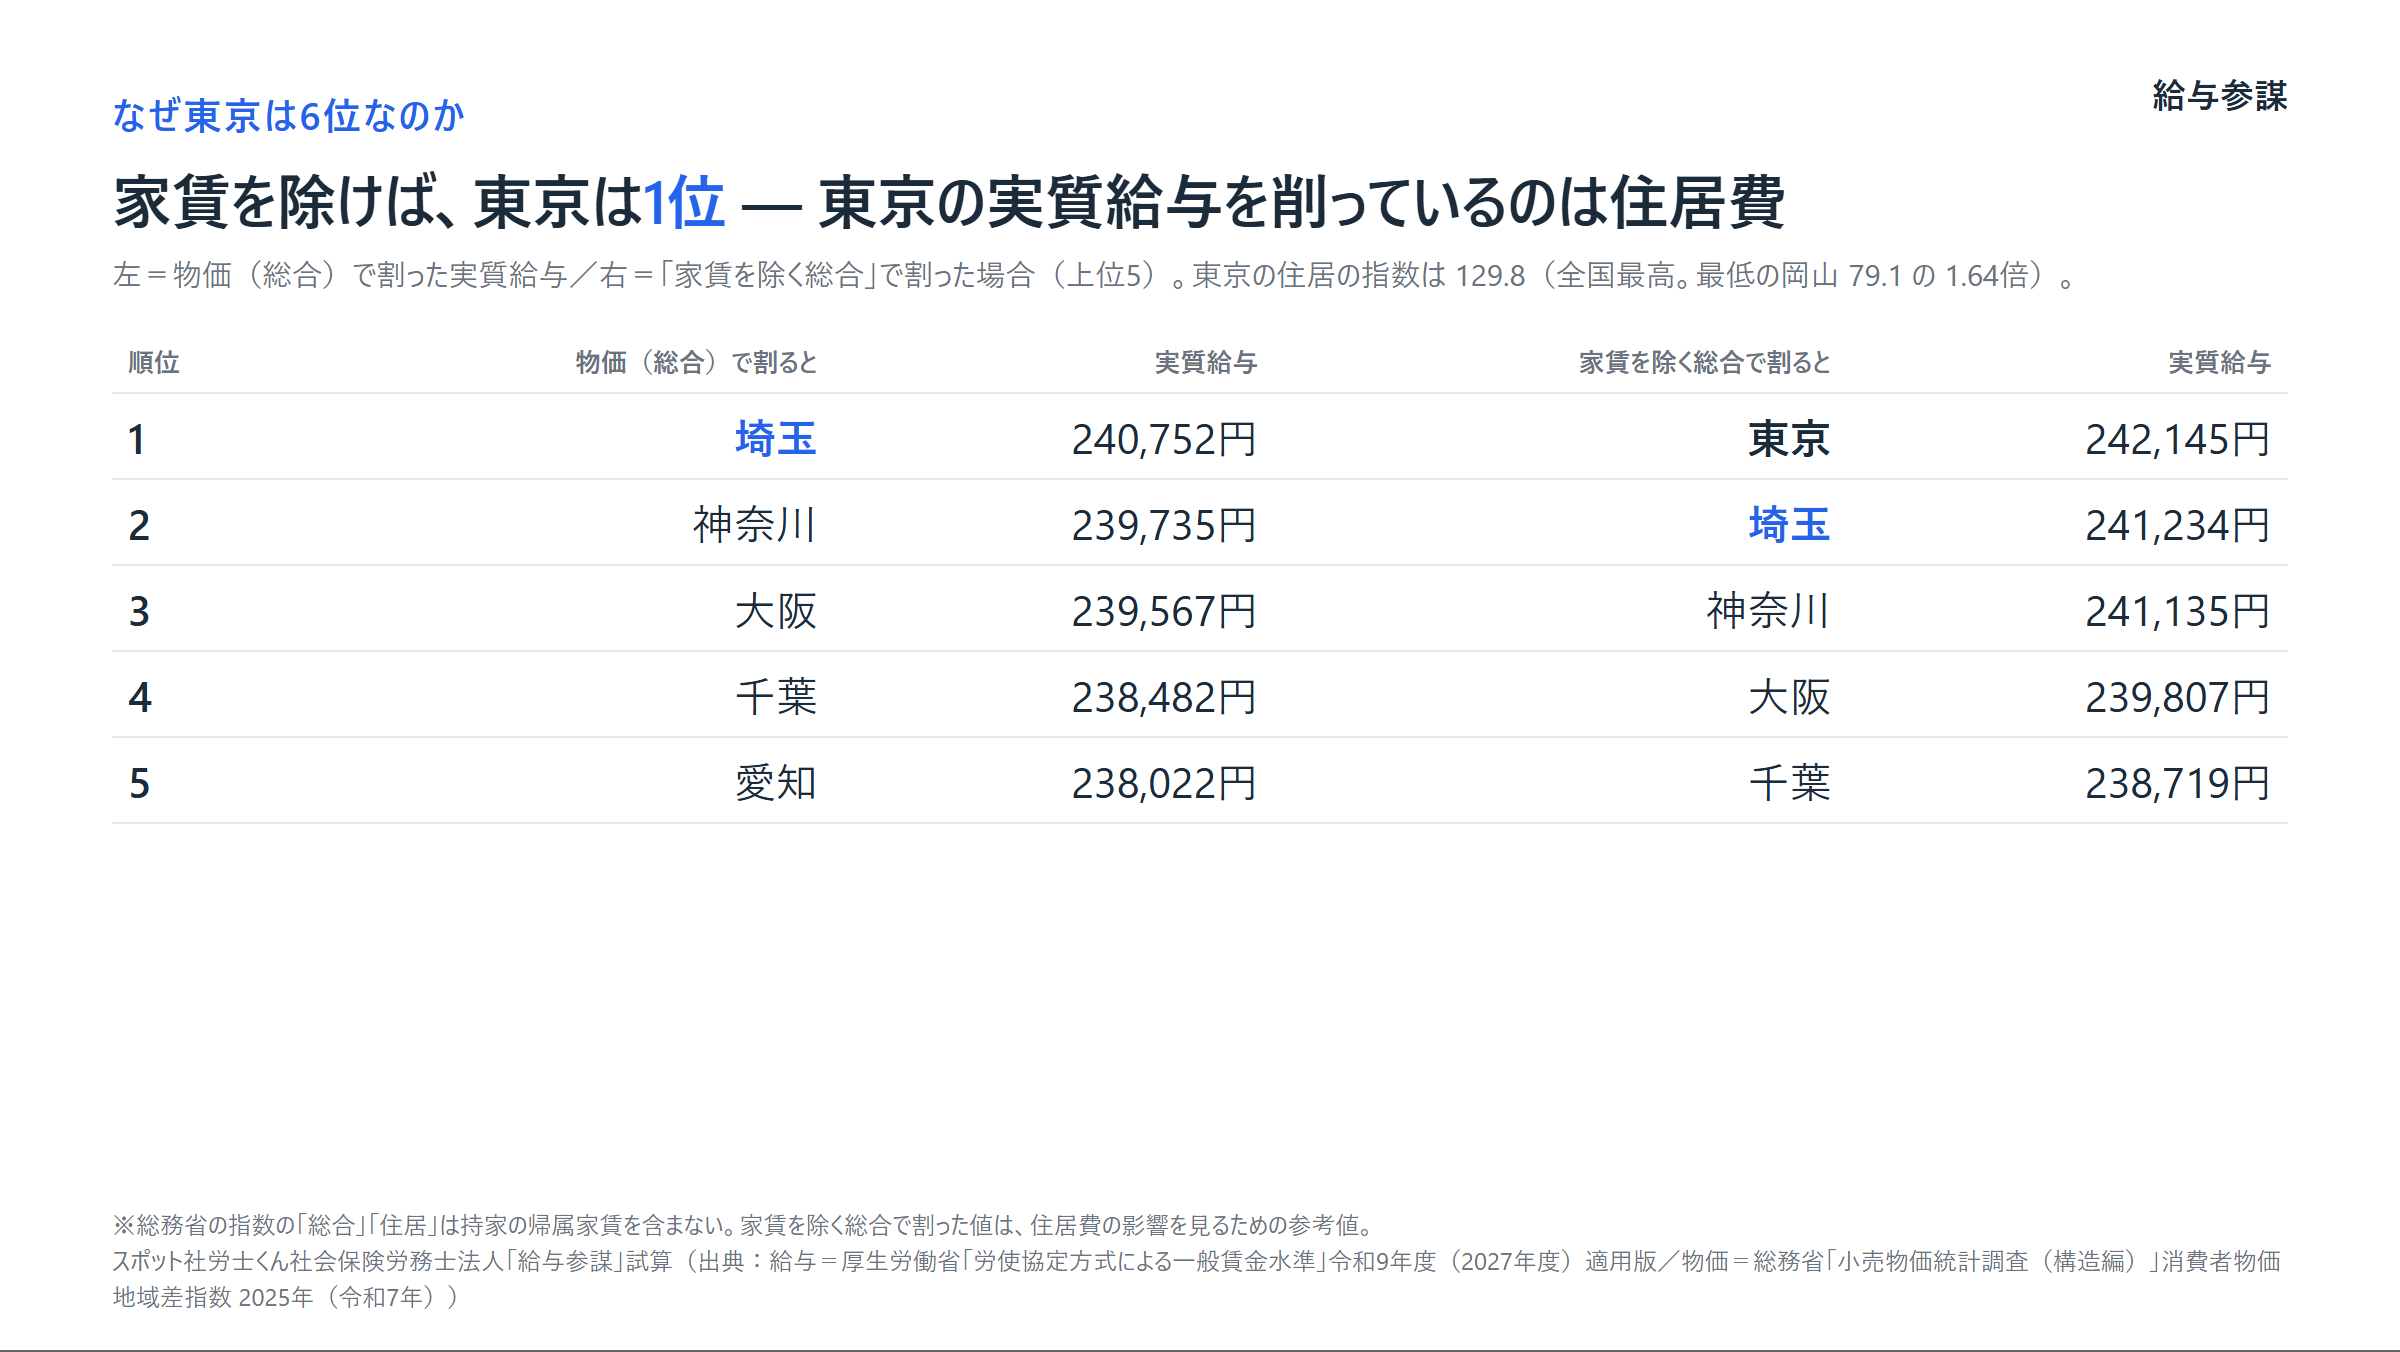The image size is (2400, 1352).
Task: Click 愛知 in rank 5 row
Action: [776, 783]
